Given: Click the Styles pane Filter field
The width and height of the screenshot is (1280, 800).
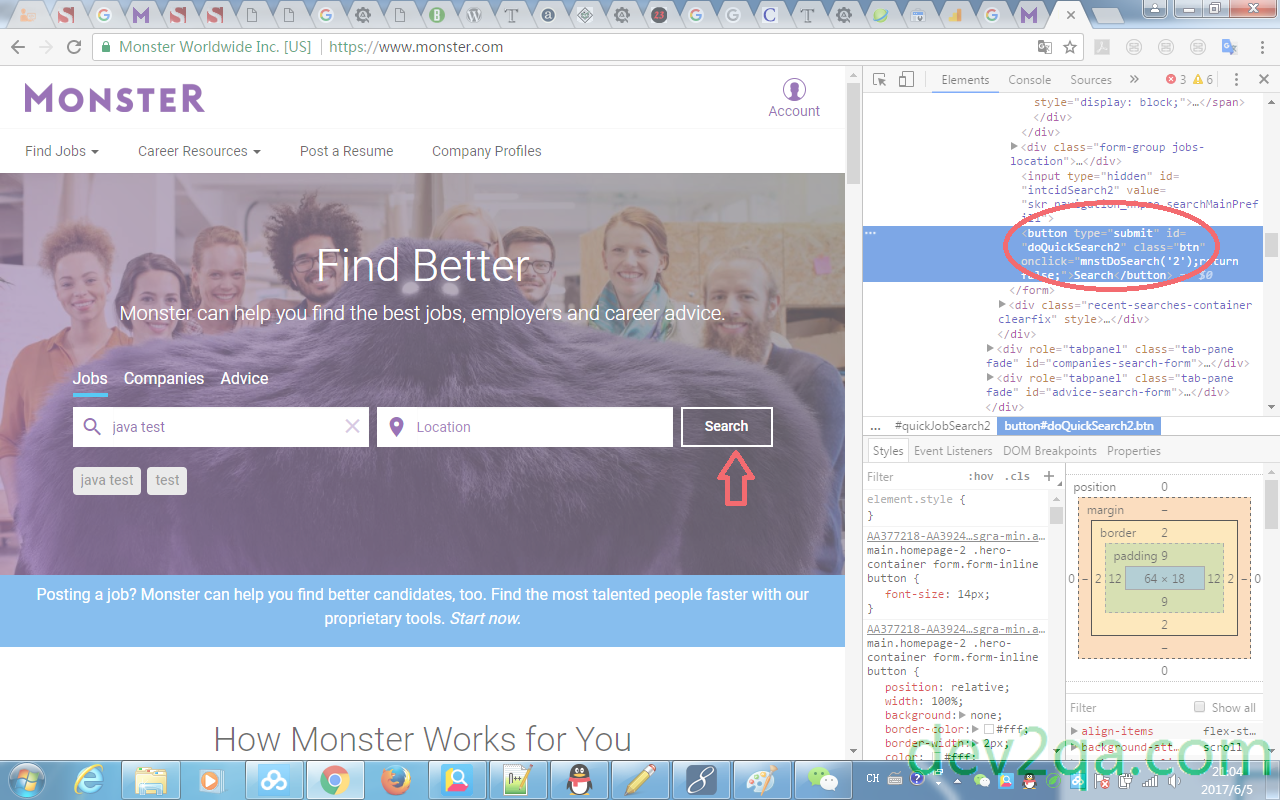Looking at the screenshot, I should [914, 476].
